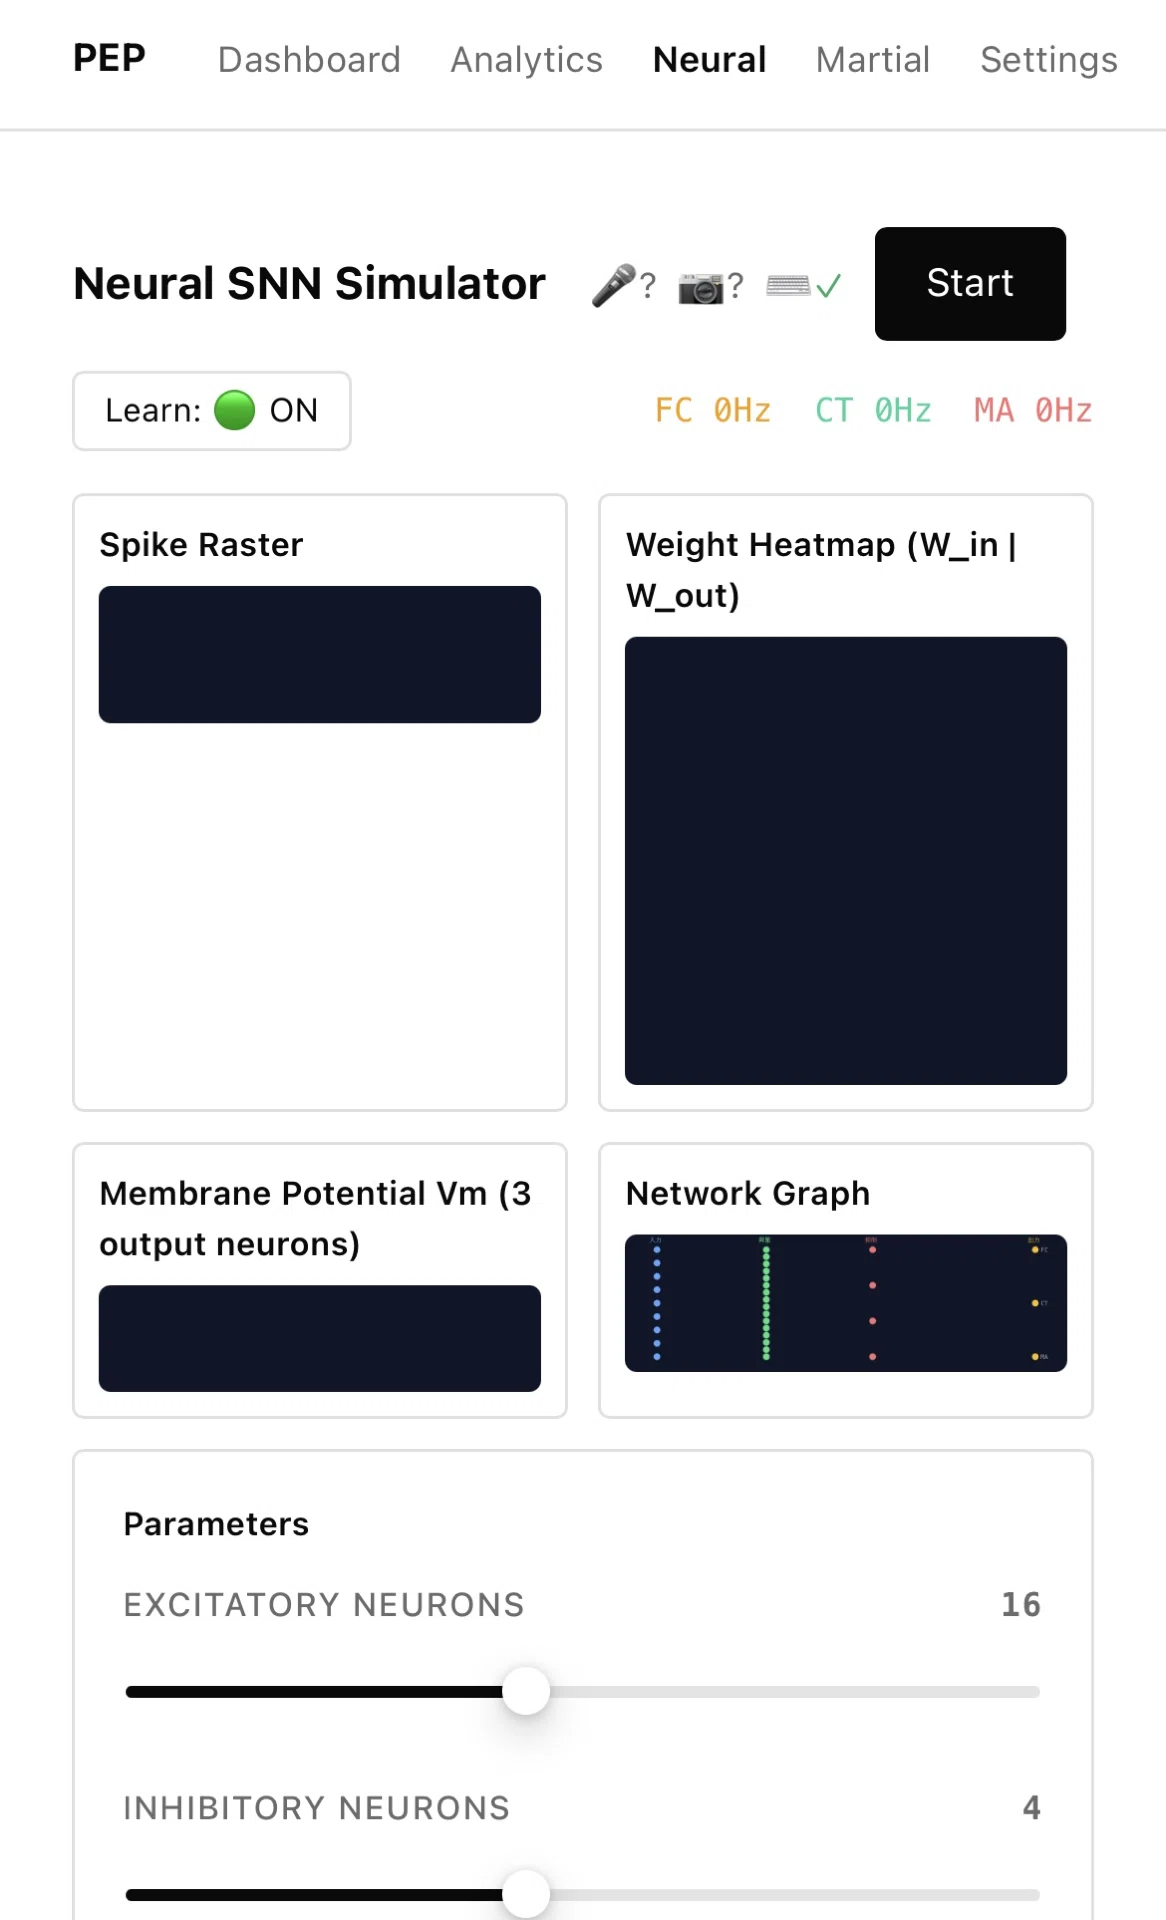Click the camera status icon

click(700, 287)
